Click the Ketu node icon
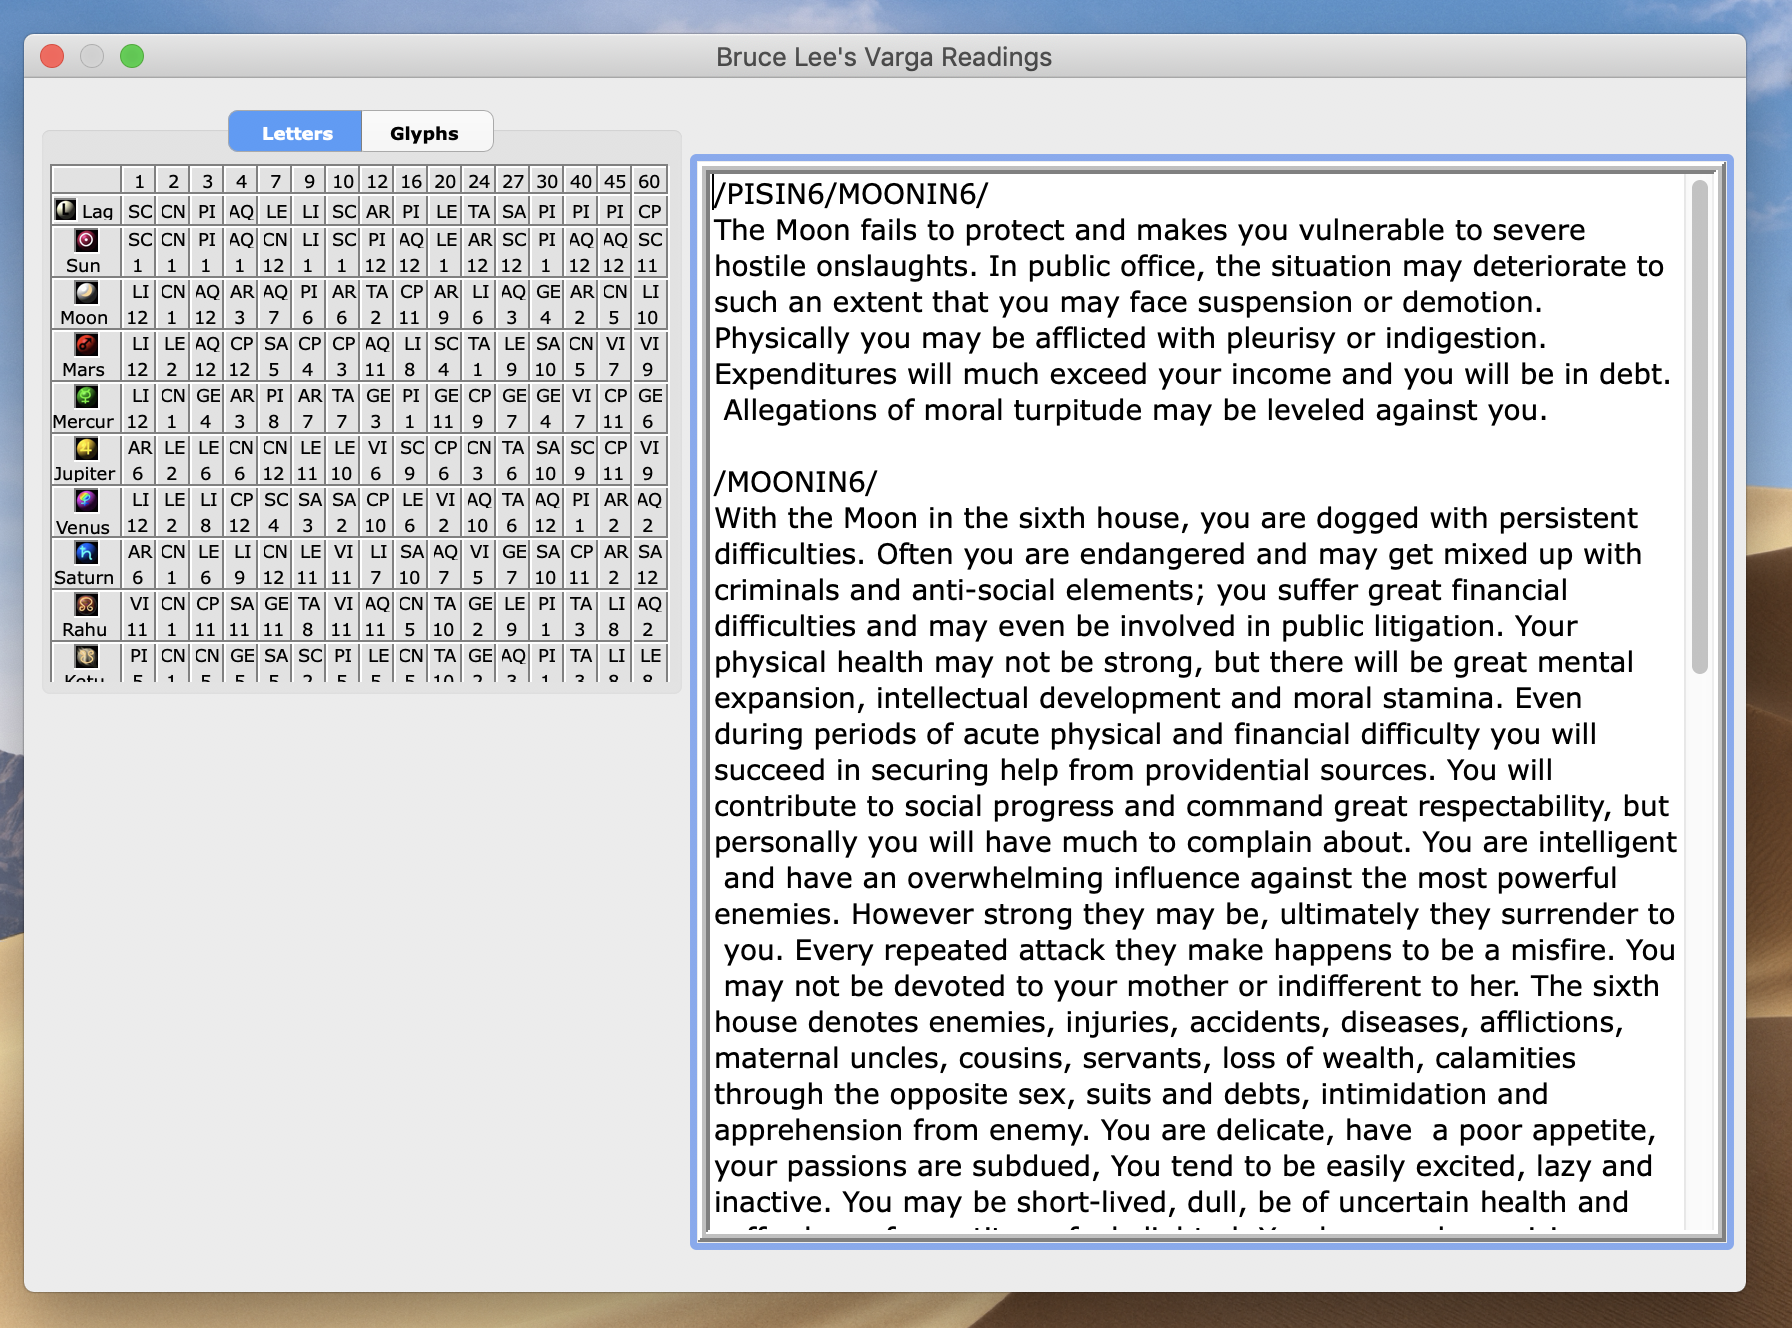Screen dimensions: 1792x1328 (x=86, y=656)
